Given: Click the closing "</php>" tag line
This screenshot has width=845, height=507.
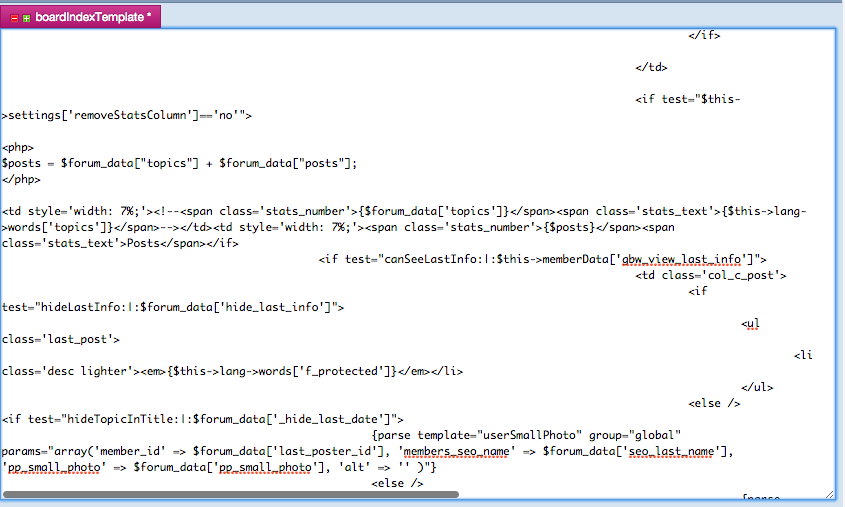Looking at the screenshot, I should pos(21,179).
